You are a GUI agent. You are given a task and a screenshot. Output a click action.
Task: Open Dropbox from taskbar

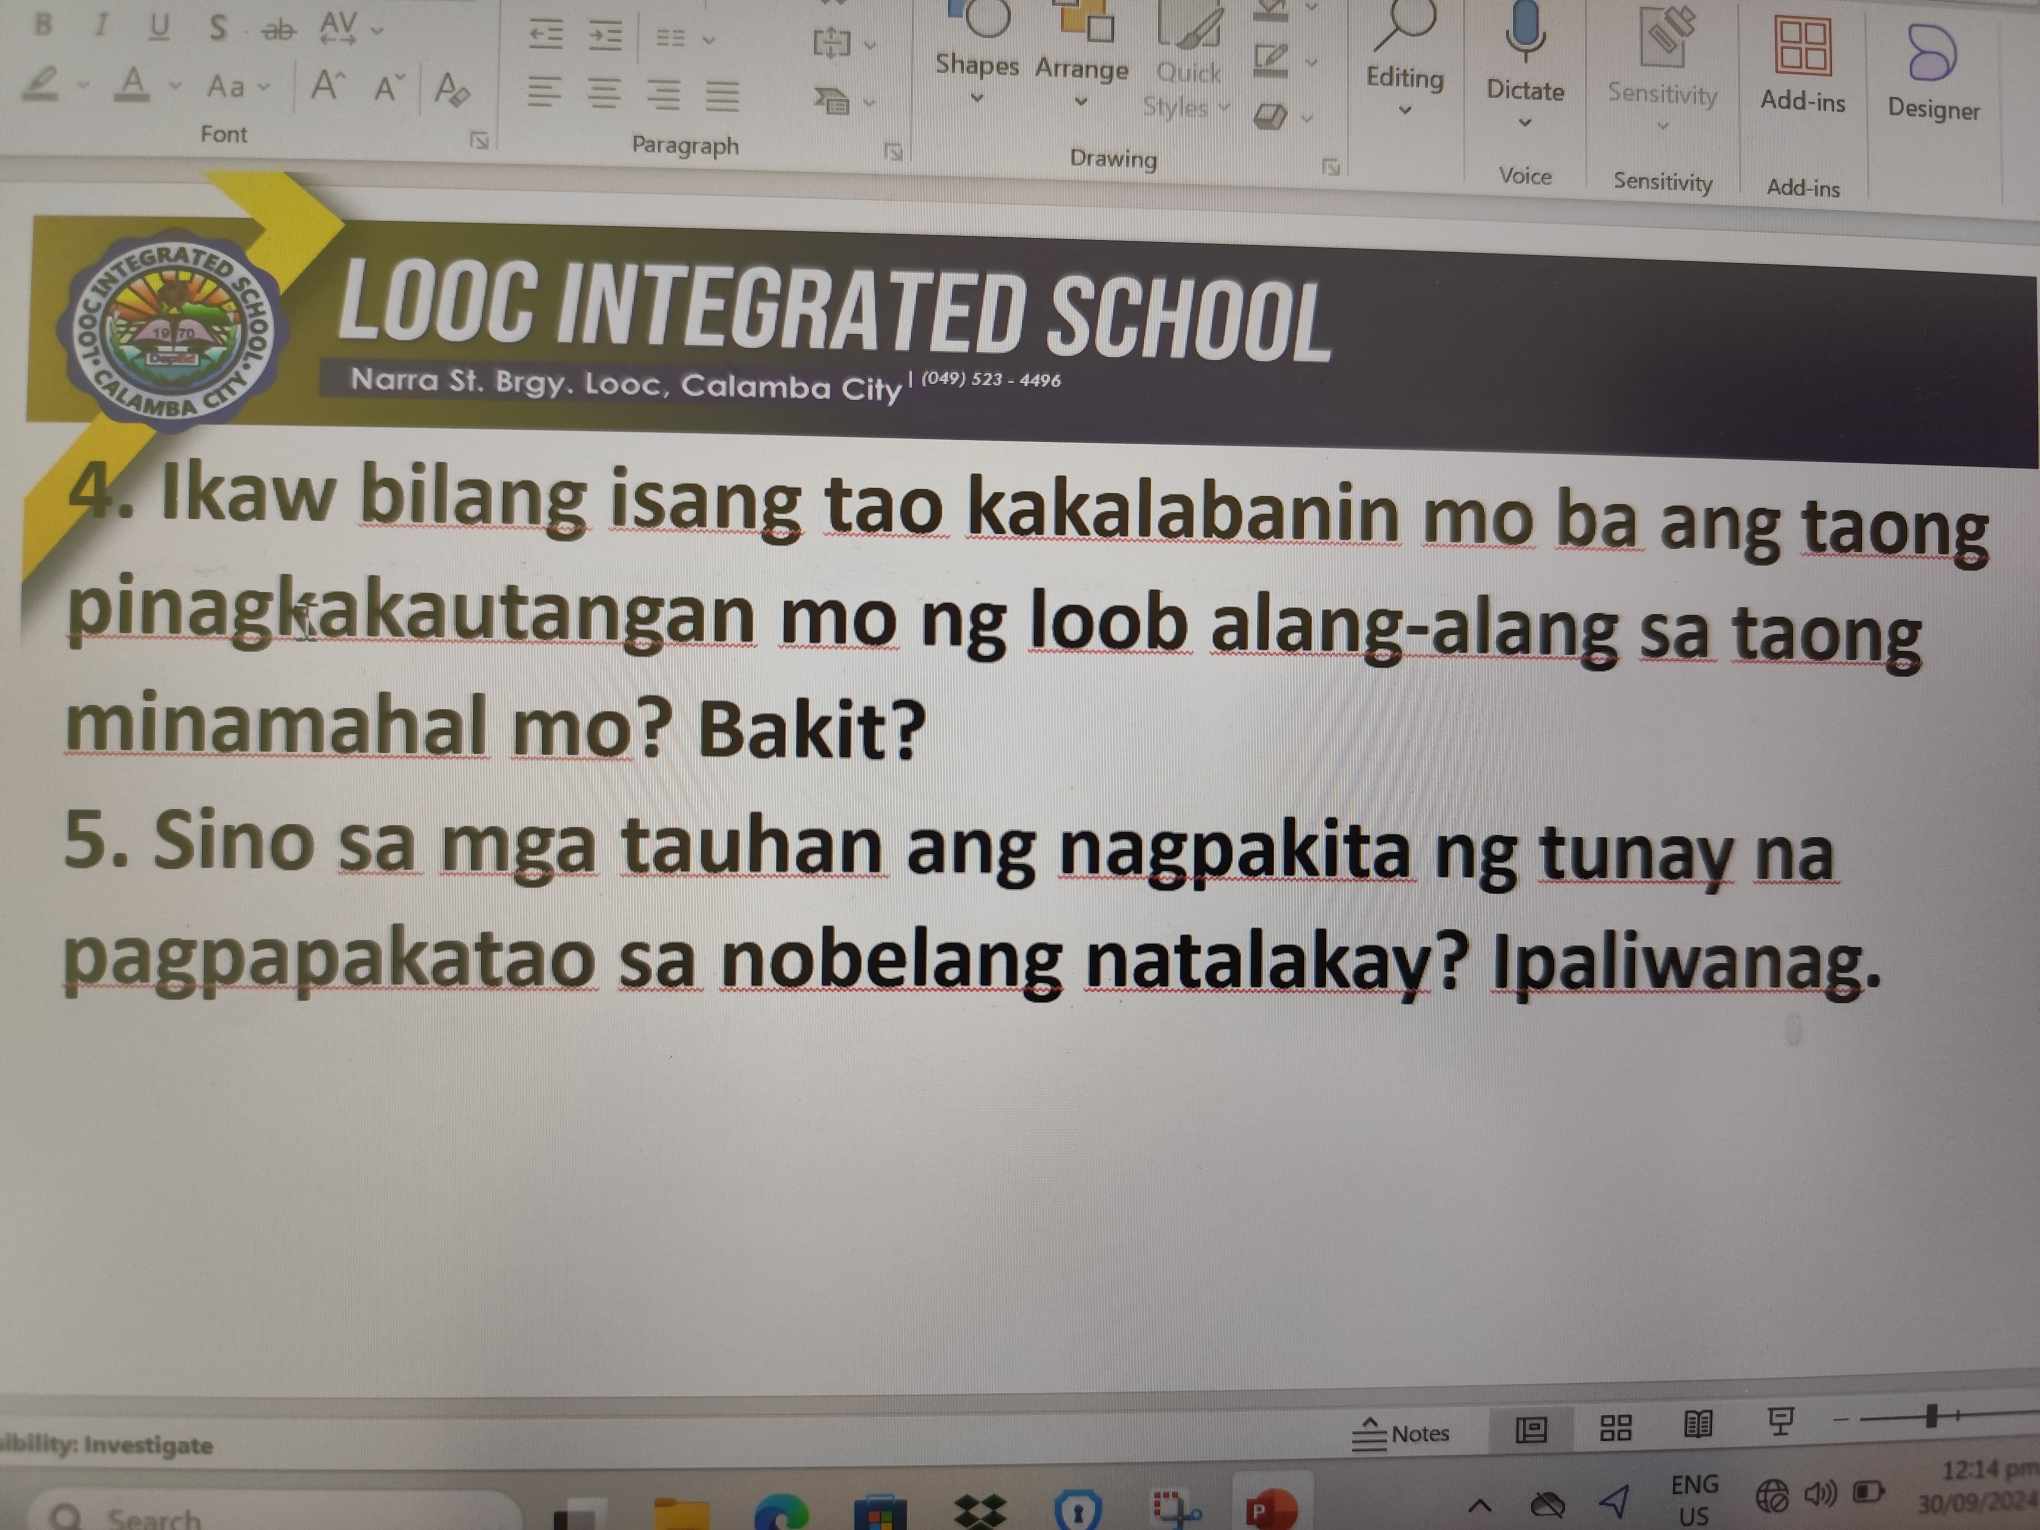[x=979, y=1511]
